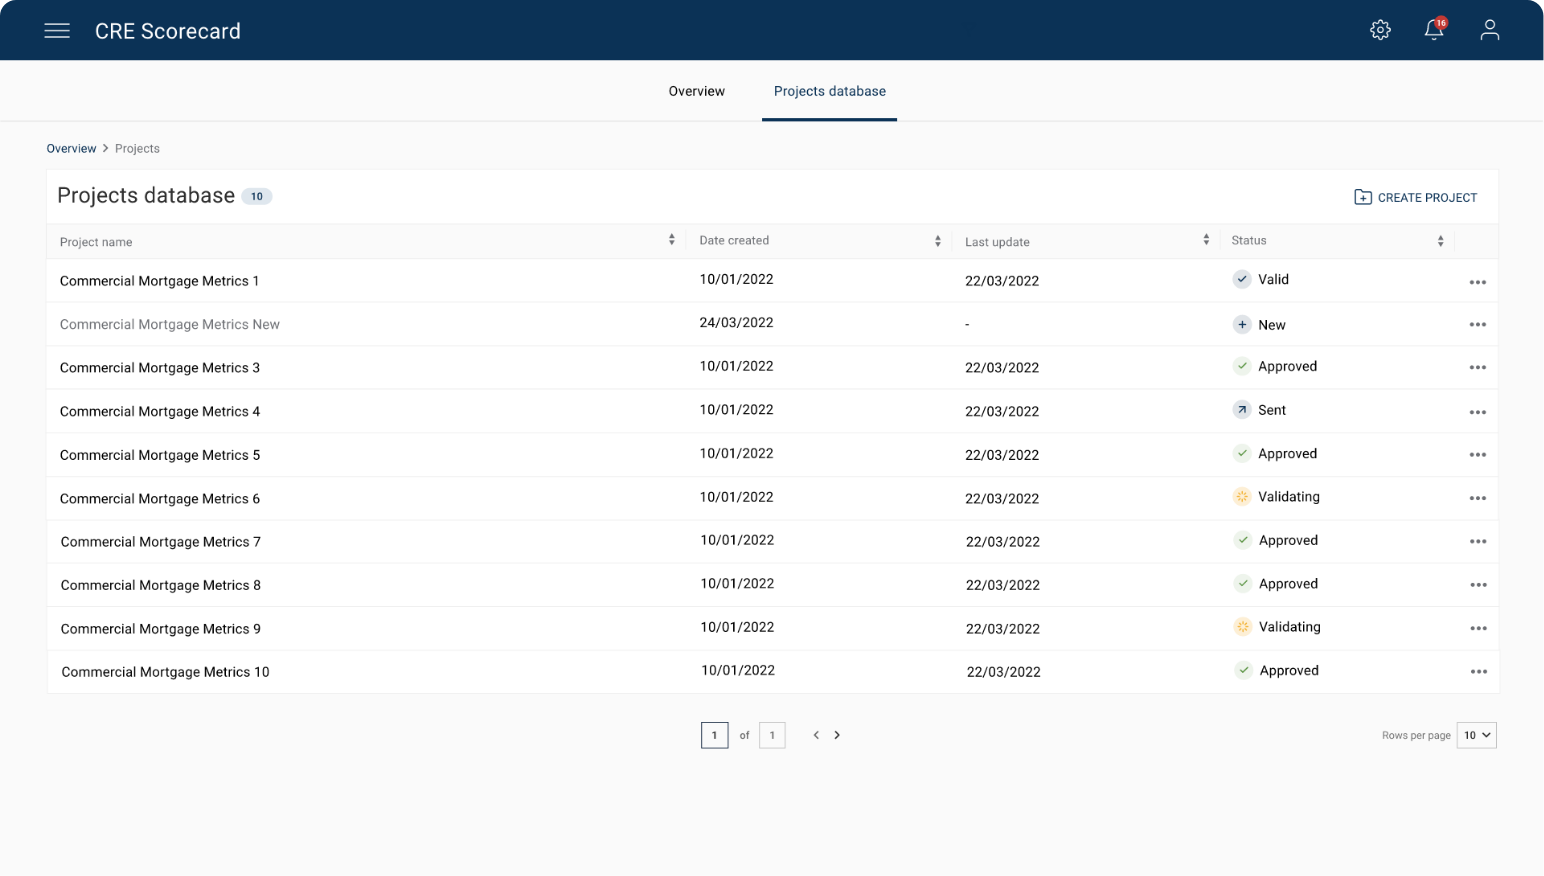Open actions menu for Commercial Mortgage Metrics 9
Viewport: 1544px width, 876px height.
click(x=1478, y=629)
